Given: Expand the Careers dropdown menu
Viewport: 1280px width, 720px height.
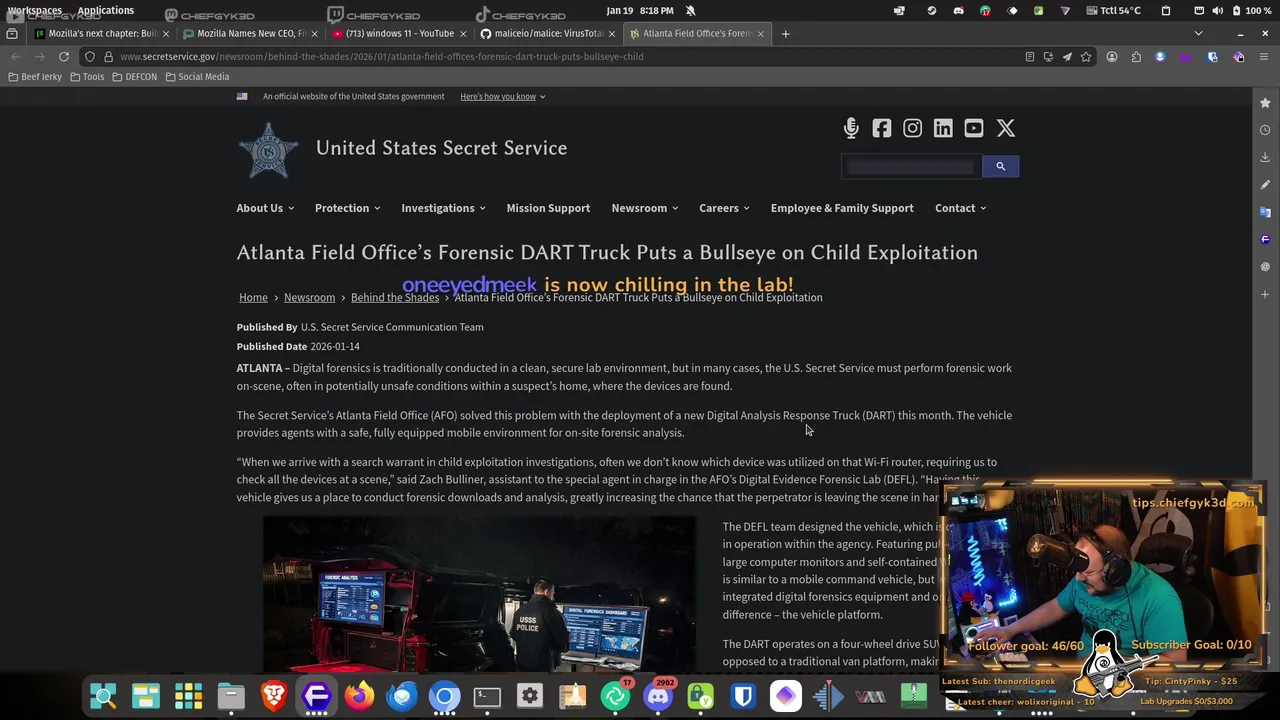Looking at the screenshot, I should (x=725, y=208).
